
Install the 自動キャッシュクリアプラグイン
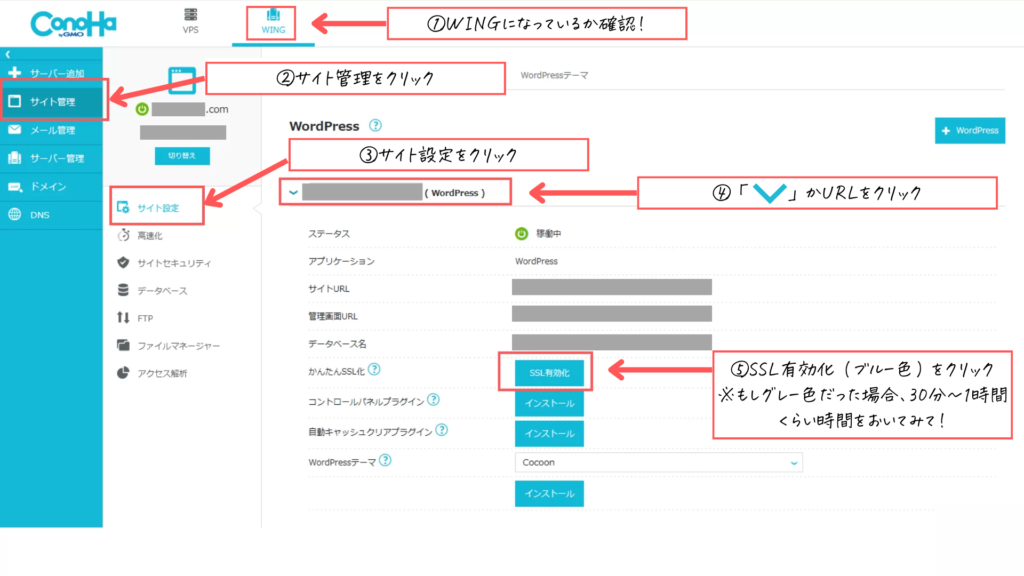pyautogui.click(x=549, y=434)
